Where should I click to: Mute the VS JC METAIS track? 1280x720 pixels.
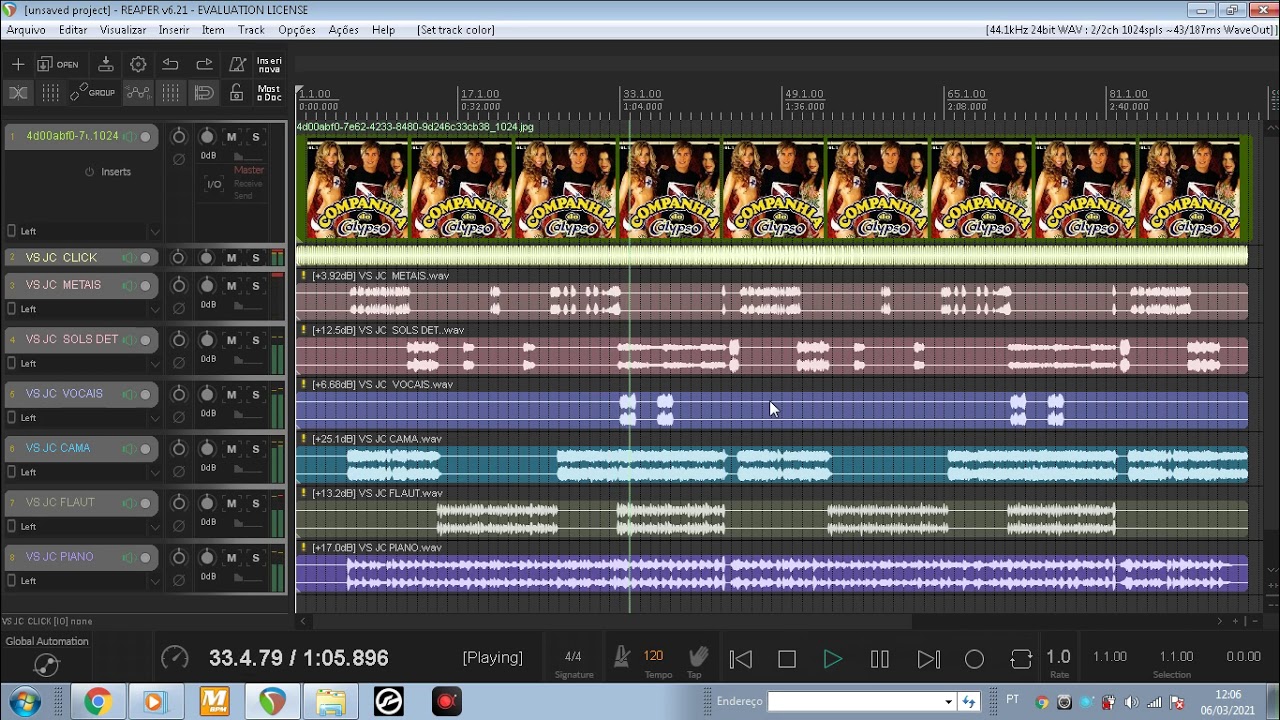click(232, 286)
